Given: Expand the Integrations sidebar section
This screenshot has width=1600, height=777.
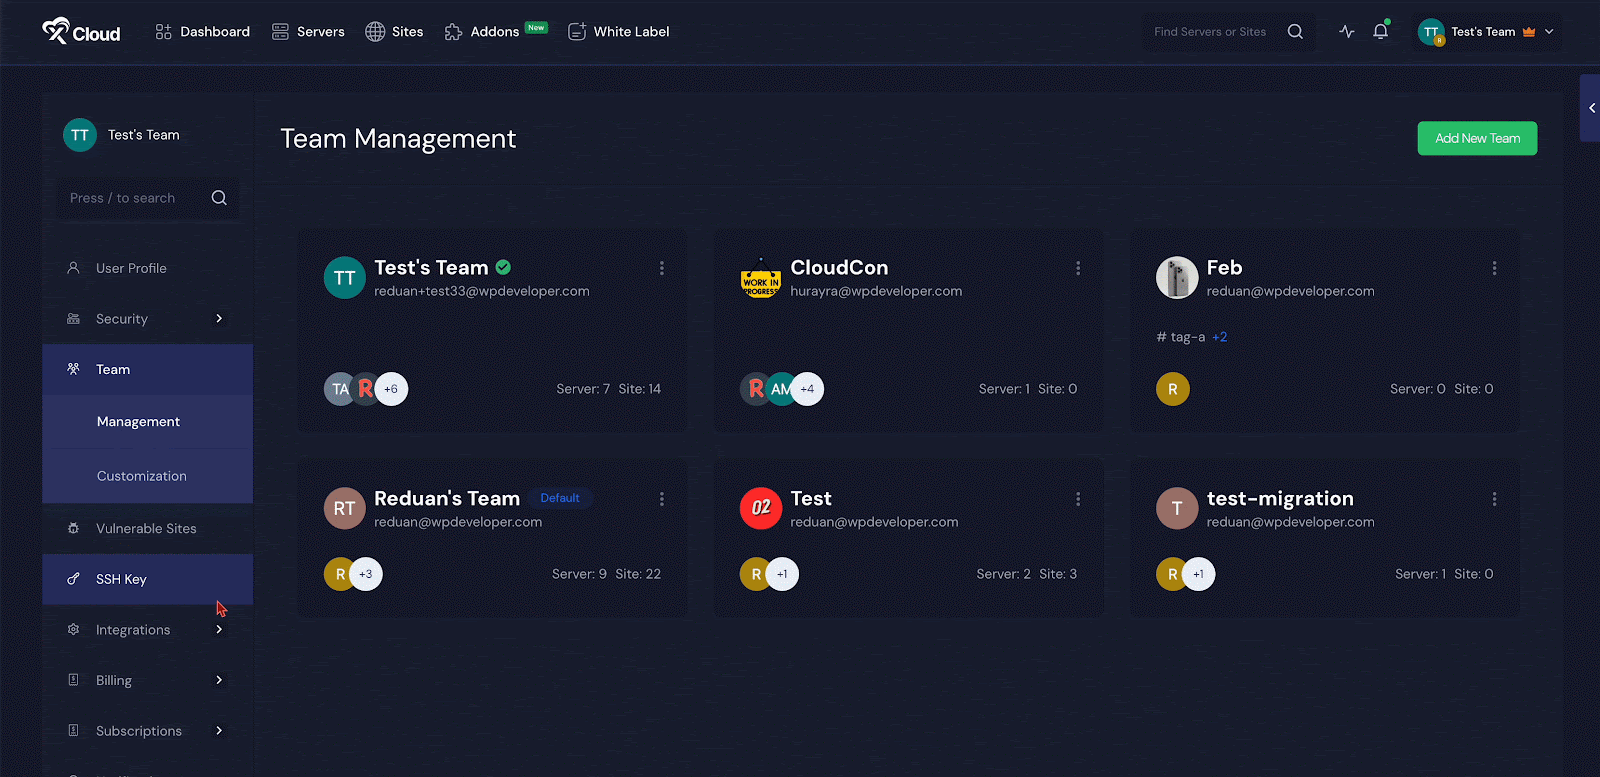Looking at the screenshot, I should coord(219,630).
